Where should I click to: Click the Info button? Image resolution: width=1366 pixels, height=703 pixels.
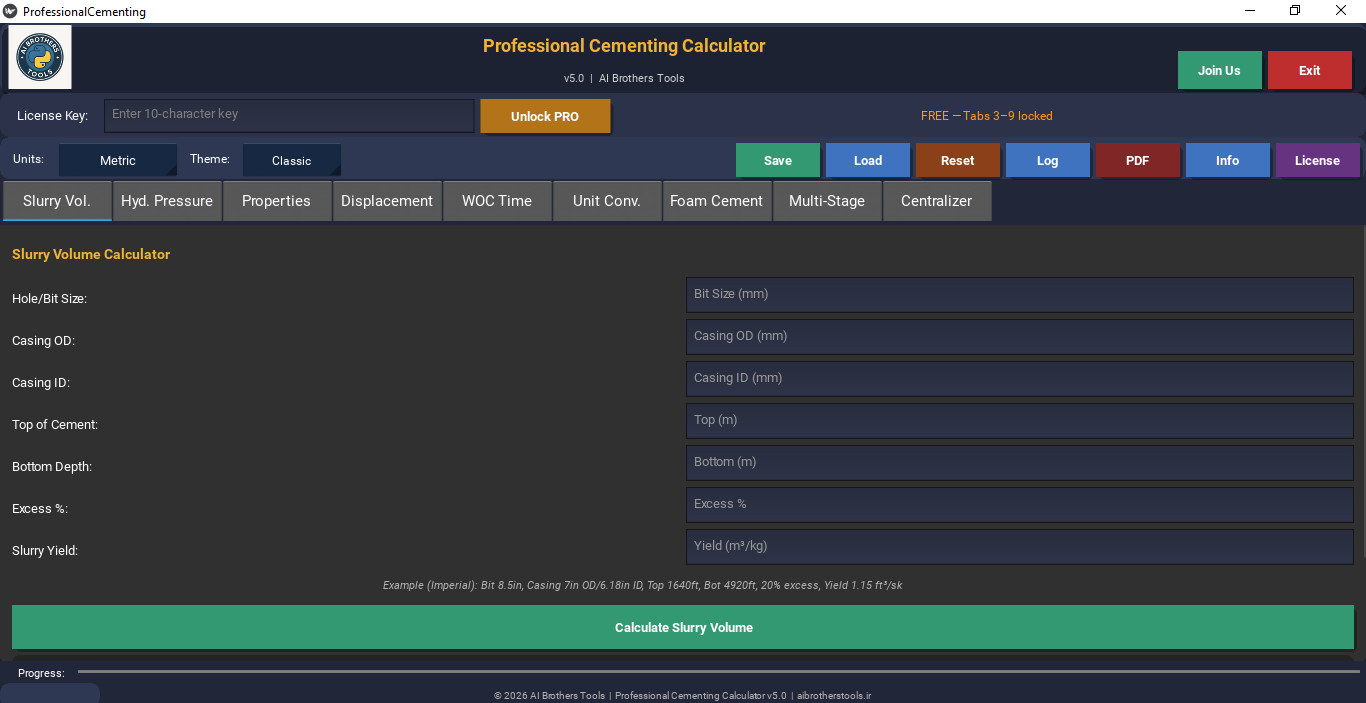1228,160
